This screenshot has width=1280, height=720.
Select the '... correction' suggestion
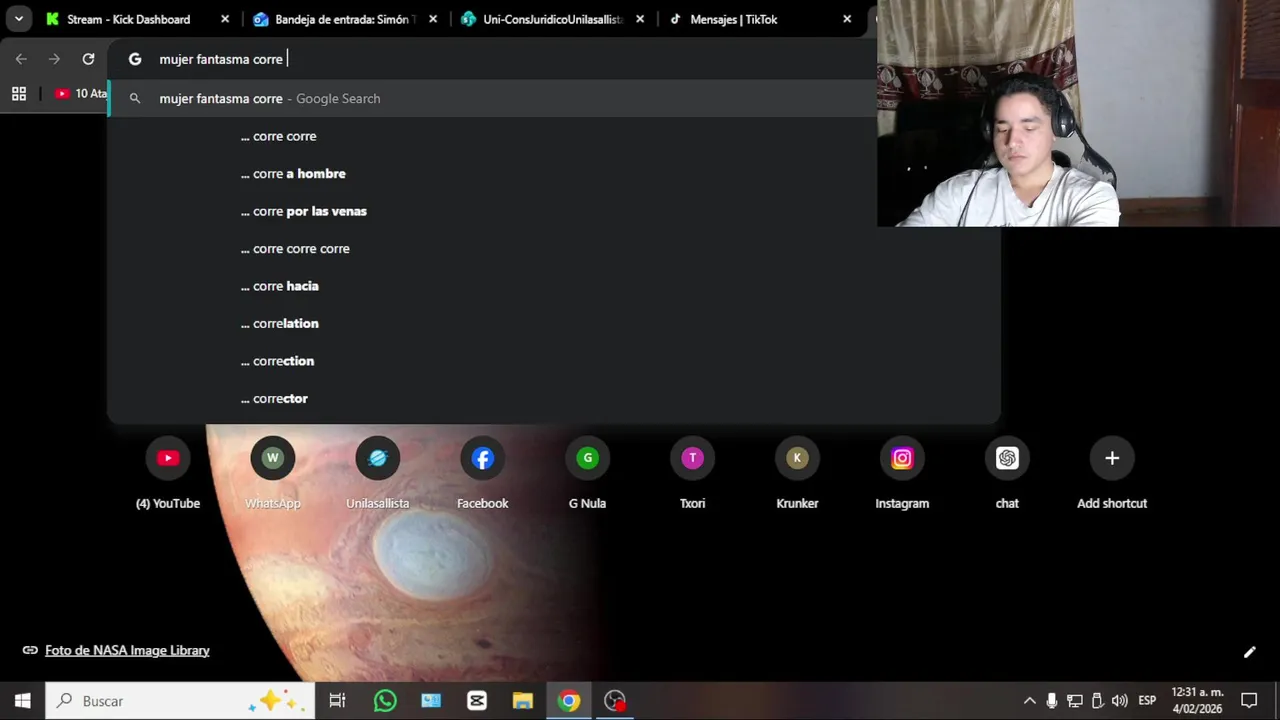click(x=554, y=361)
